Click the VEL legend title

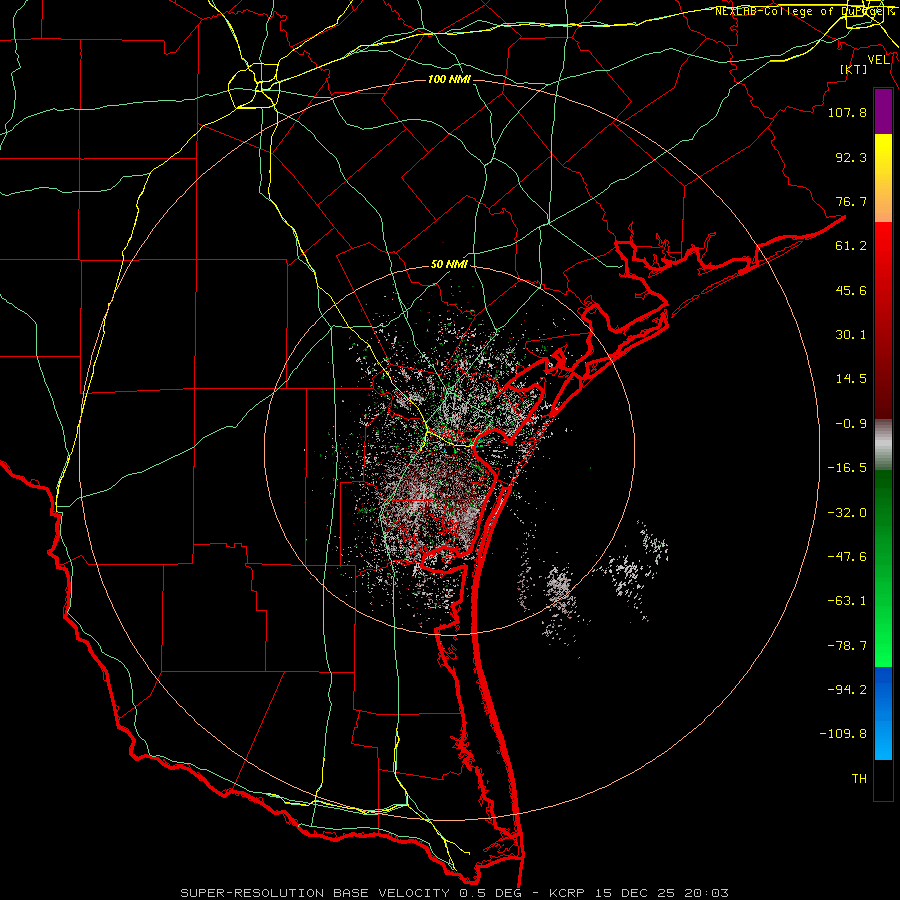878,60
